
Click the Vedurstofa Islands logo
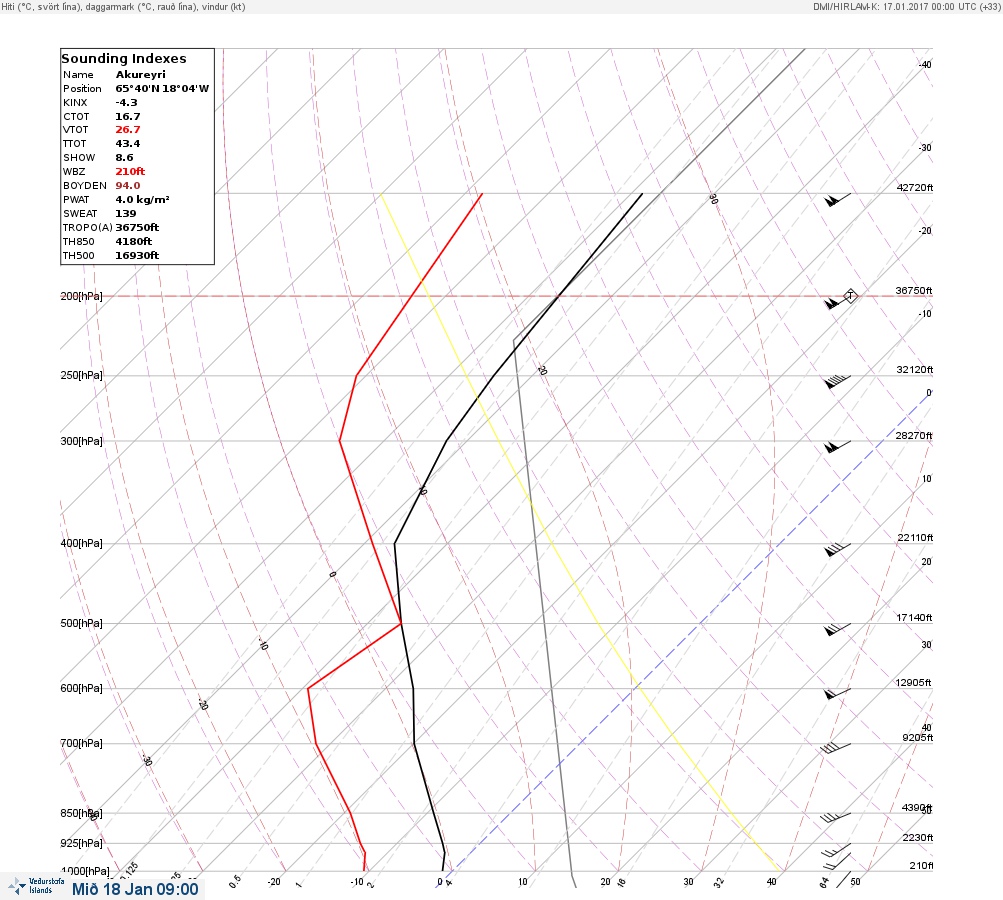(36, 886)
